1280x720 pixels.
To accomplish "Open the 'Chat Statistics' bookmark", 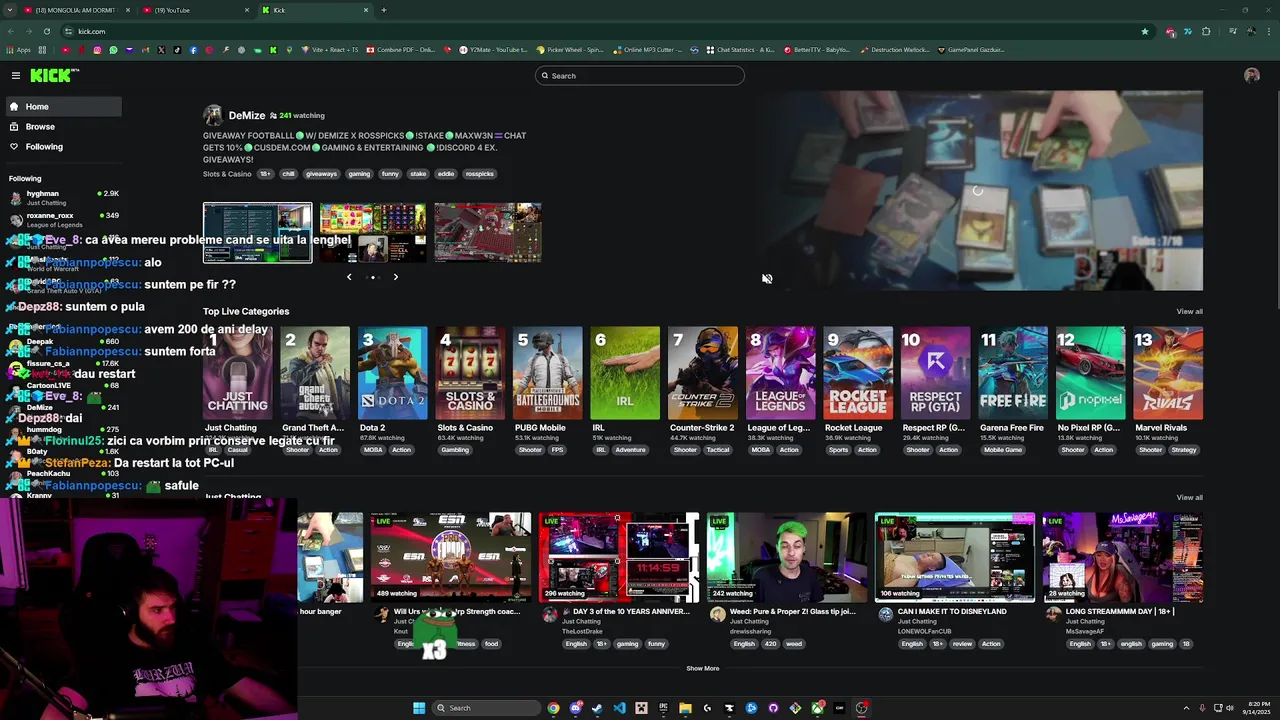I will (740, 50).
